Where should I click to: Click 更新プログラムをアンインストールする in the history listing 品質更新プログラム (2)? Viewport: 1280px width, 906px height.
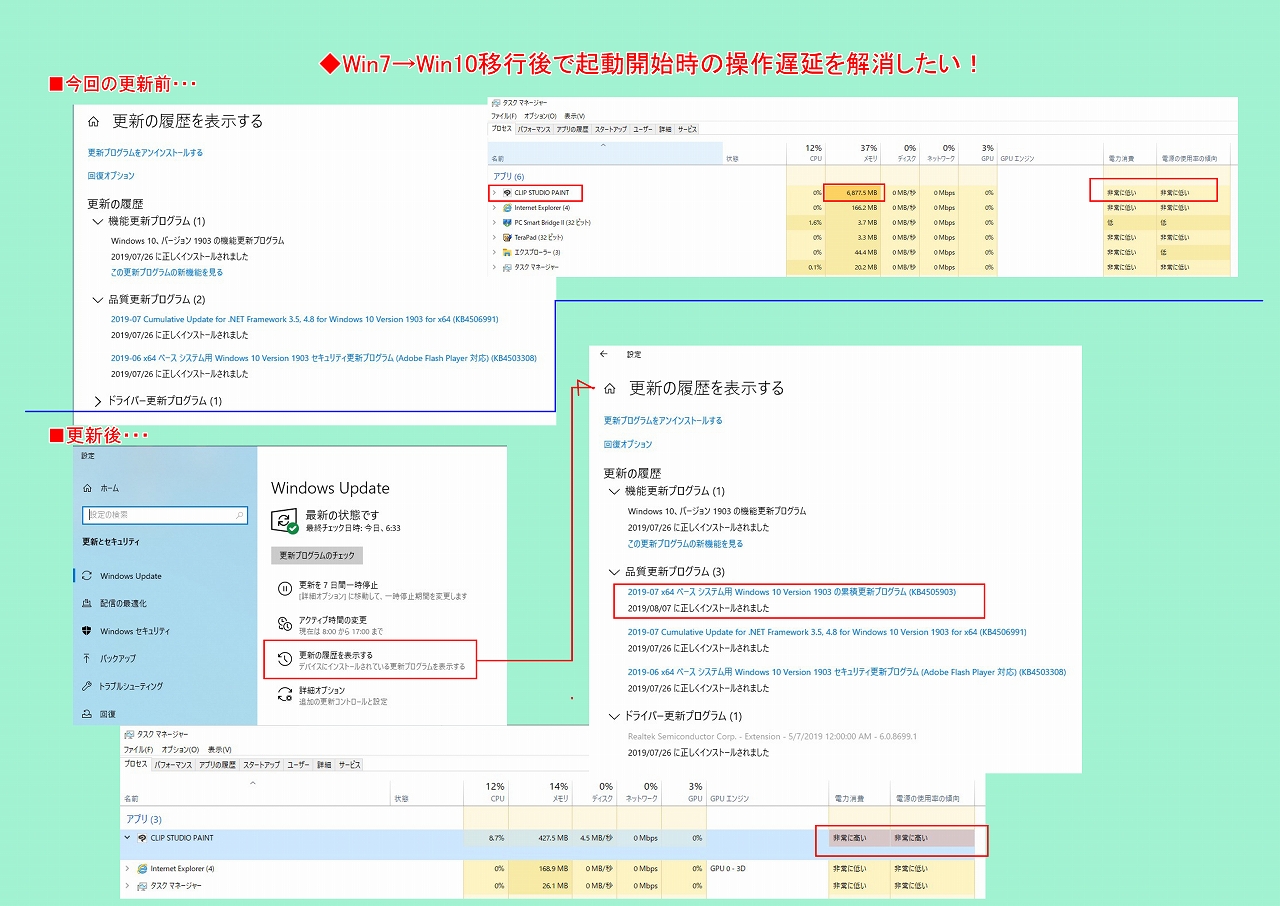point(145,153)
